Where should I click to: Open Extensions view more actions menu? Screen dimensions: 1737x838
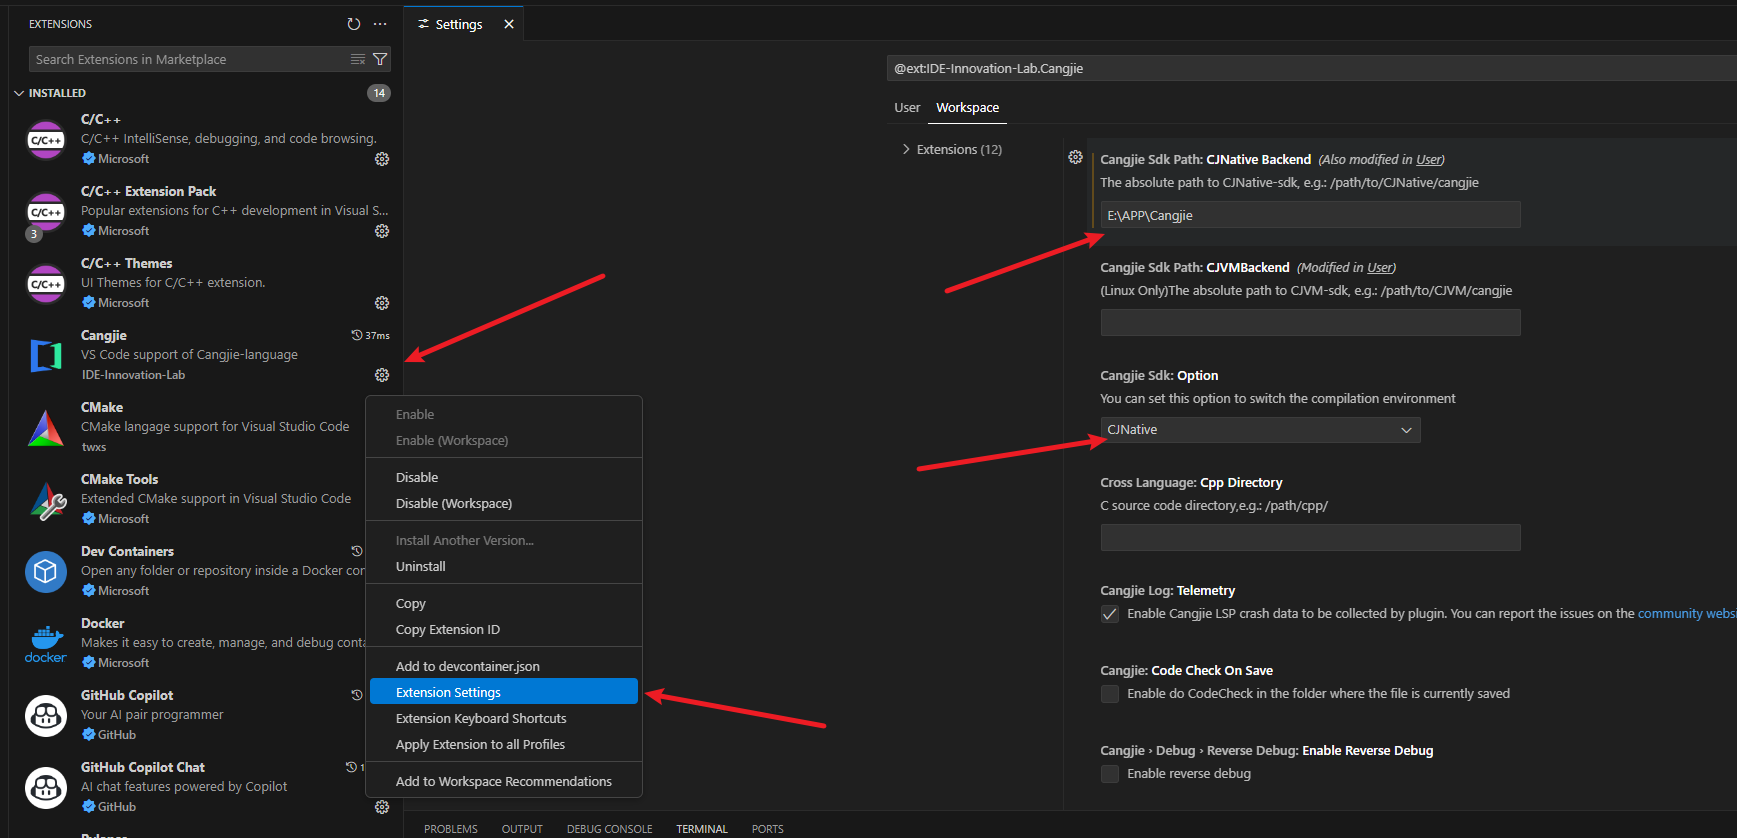coord(380,24)
